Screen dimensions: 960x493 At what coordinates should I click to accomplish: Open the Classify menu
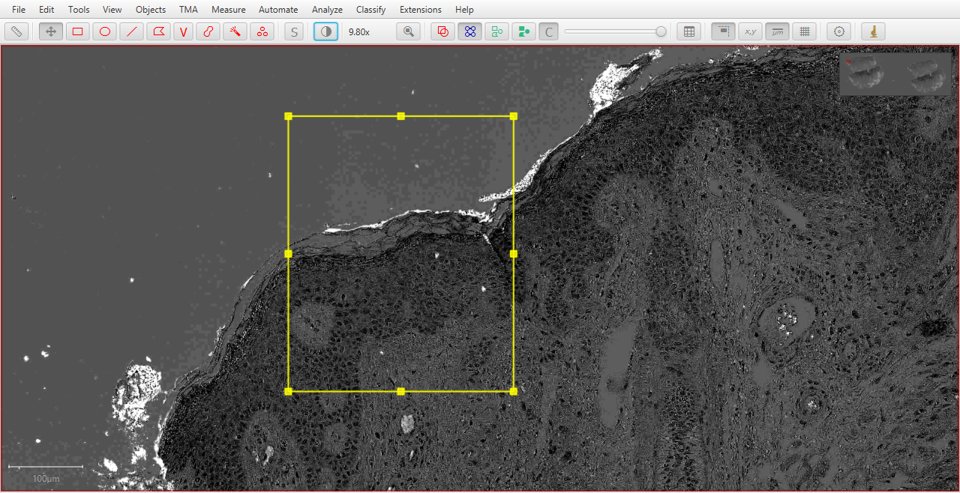click(x=371, y=10)
